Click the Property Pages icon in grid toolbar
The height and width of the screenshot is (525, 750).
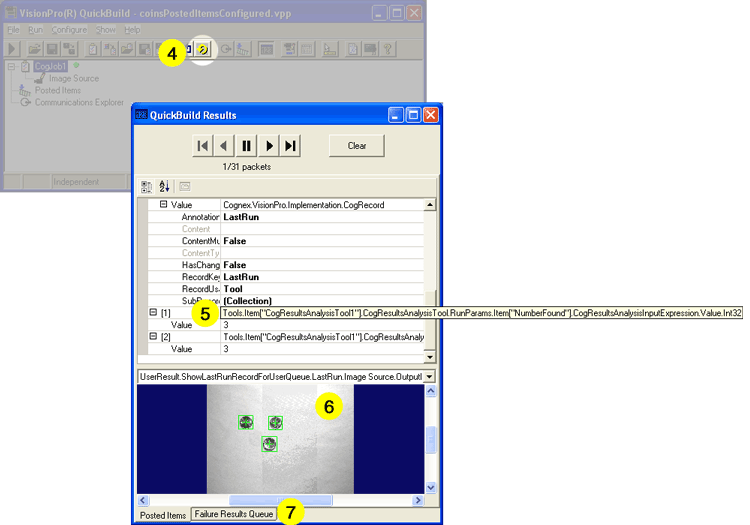pos(185,186)
